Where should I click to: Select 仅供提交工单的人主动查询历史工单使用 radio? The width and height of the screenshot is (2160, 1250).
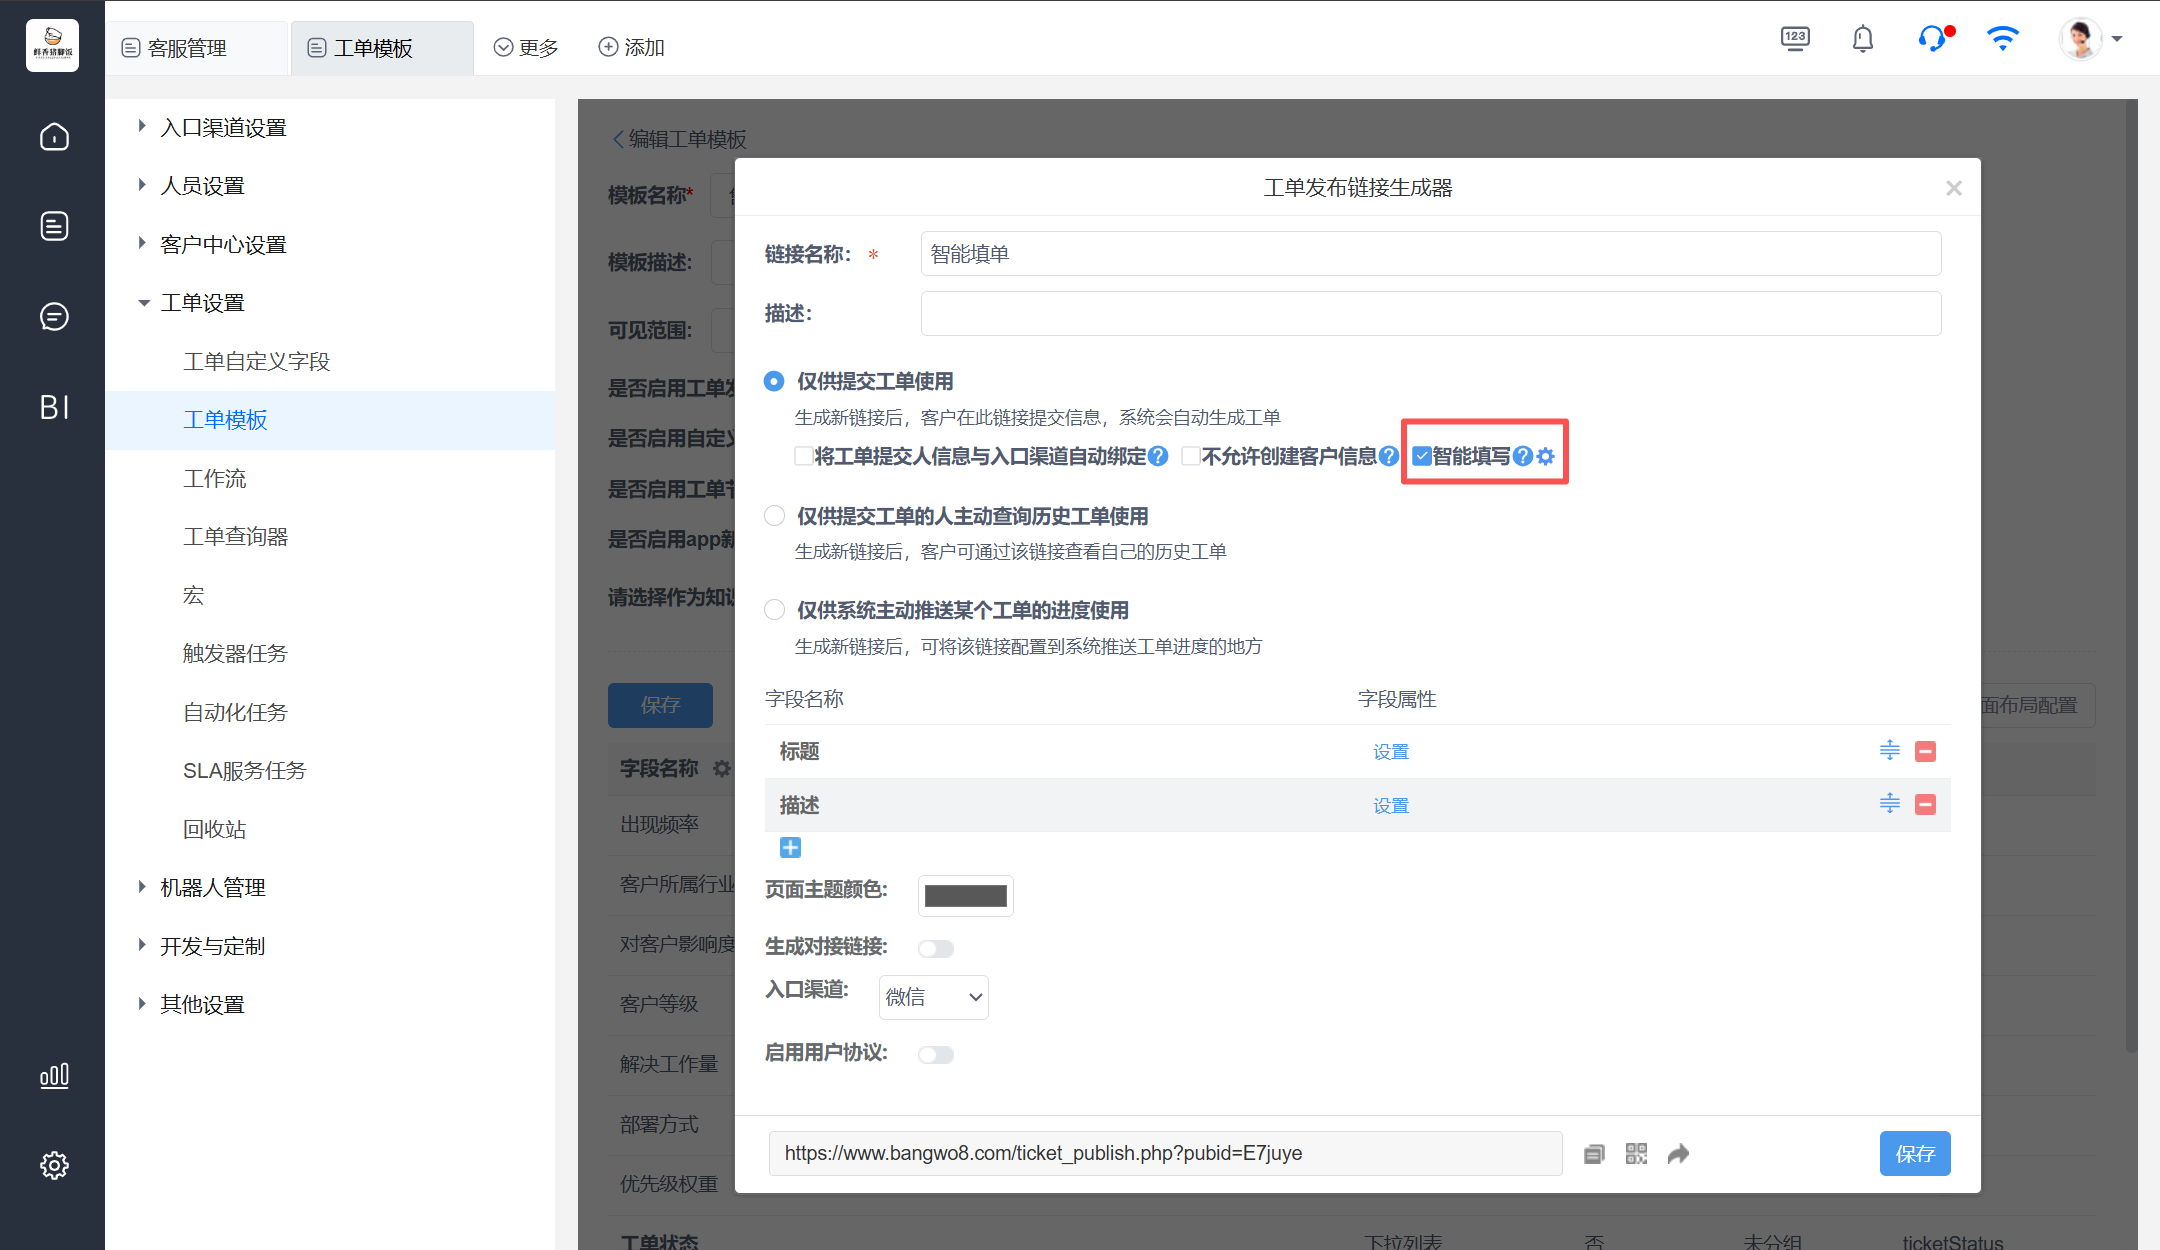tap(774, 516)
